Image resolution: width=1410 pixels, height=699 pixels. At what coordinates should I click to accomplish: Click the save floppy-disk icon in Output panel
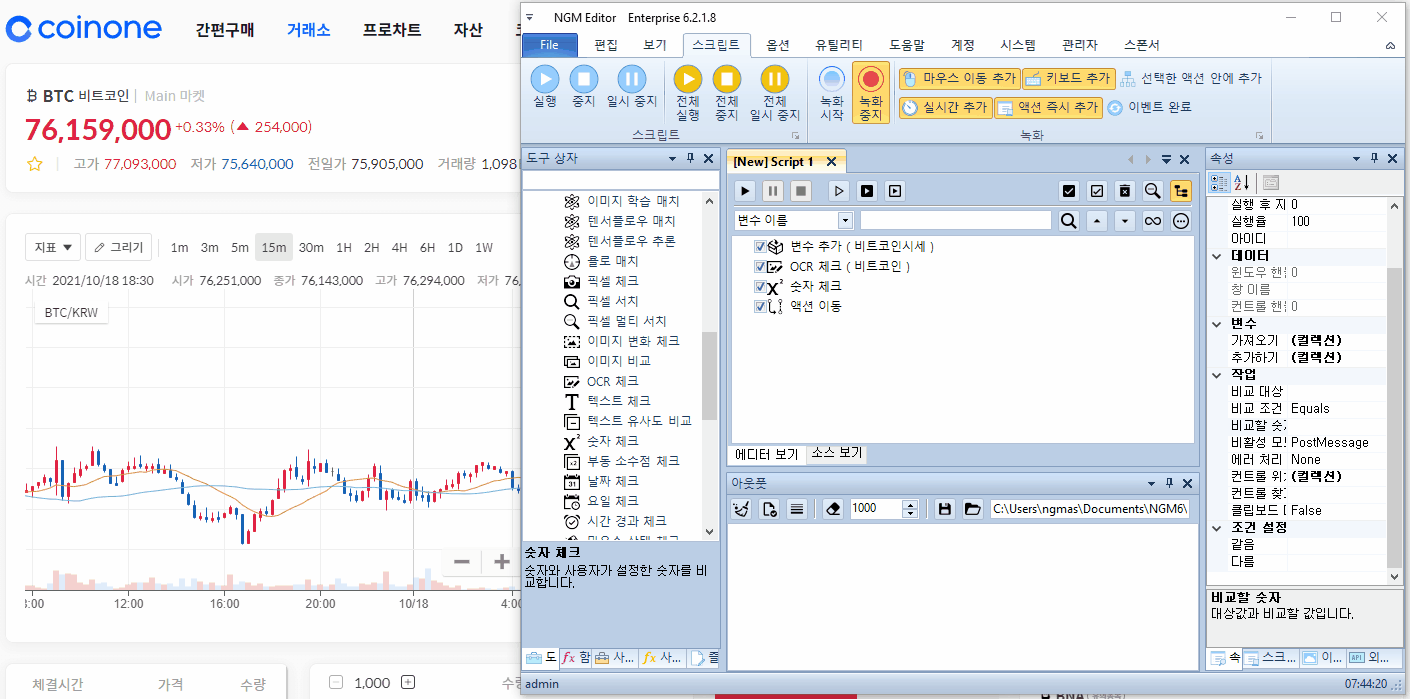tap(944, 509)
